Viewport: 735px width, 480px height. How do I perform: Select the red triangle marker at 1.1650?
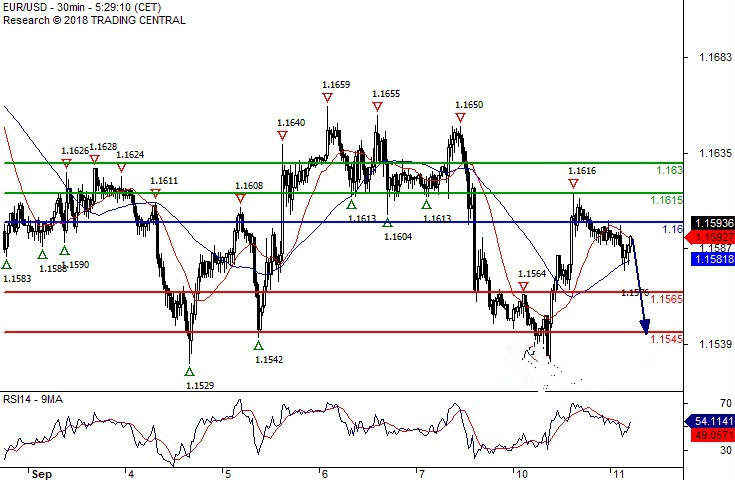click(x=460, y=117)
